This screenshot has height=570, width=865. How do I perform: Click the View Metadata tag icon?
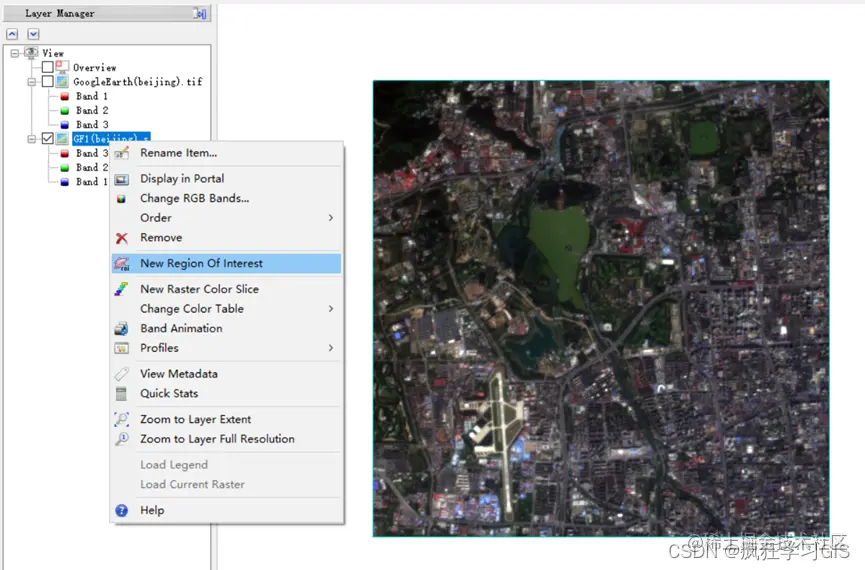click(121, 374)
